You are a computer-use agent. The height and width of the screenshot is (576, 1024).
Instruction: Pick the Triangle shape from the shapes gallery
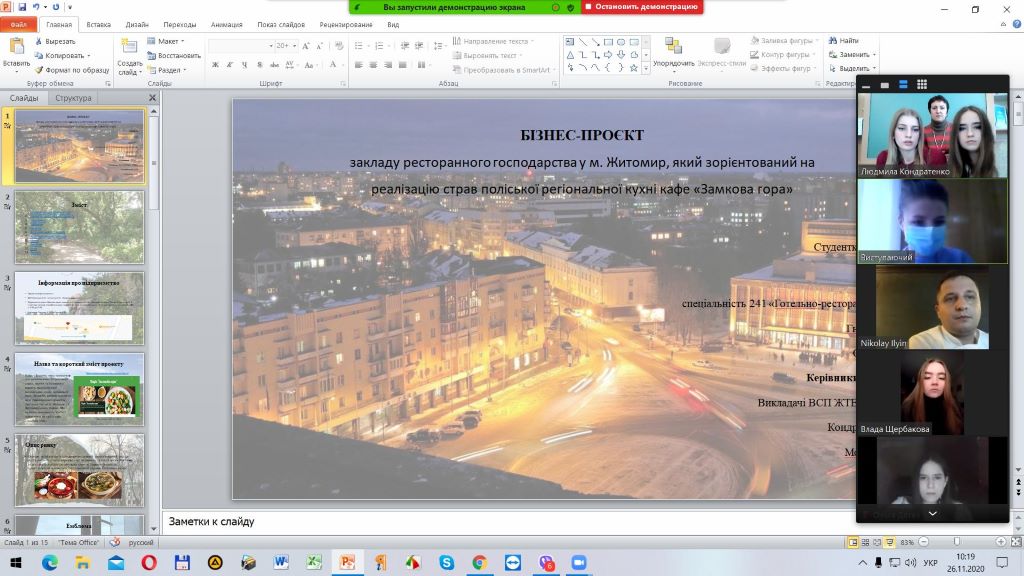pyautogui.click(x=570, y=55)
